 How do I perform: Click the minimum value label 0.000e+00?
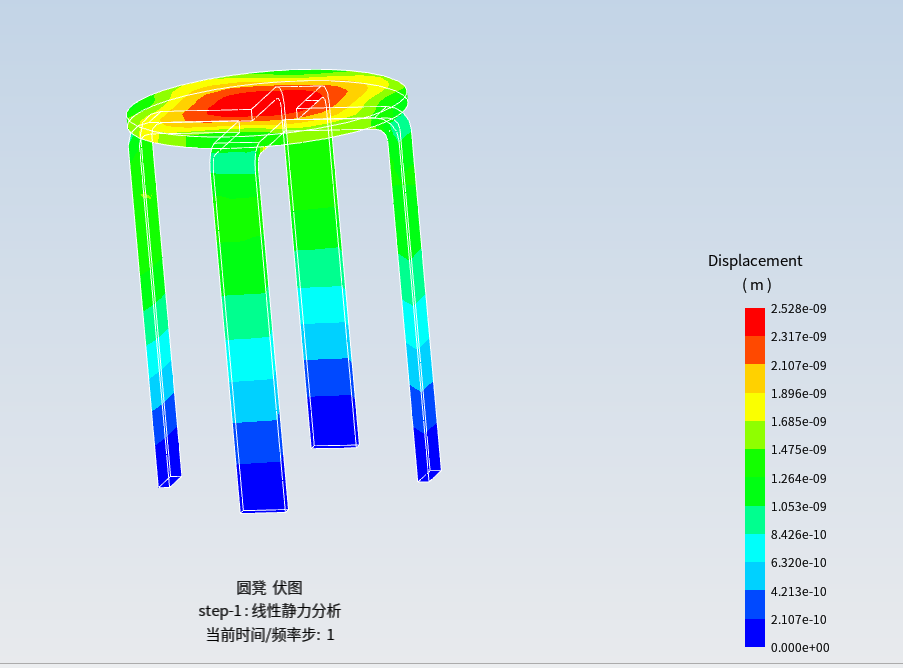tap(799, 647)
